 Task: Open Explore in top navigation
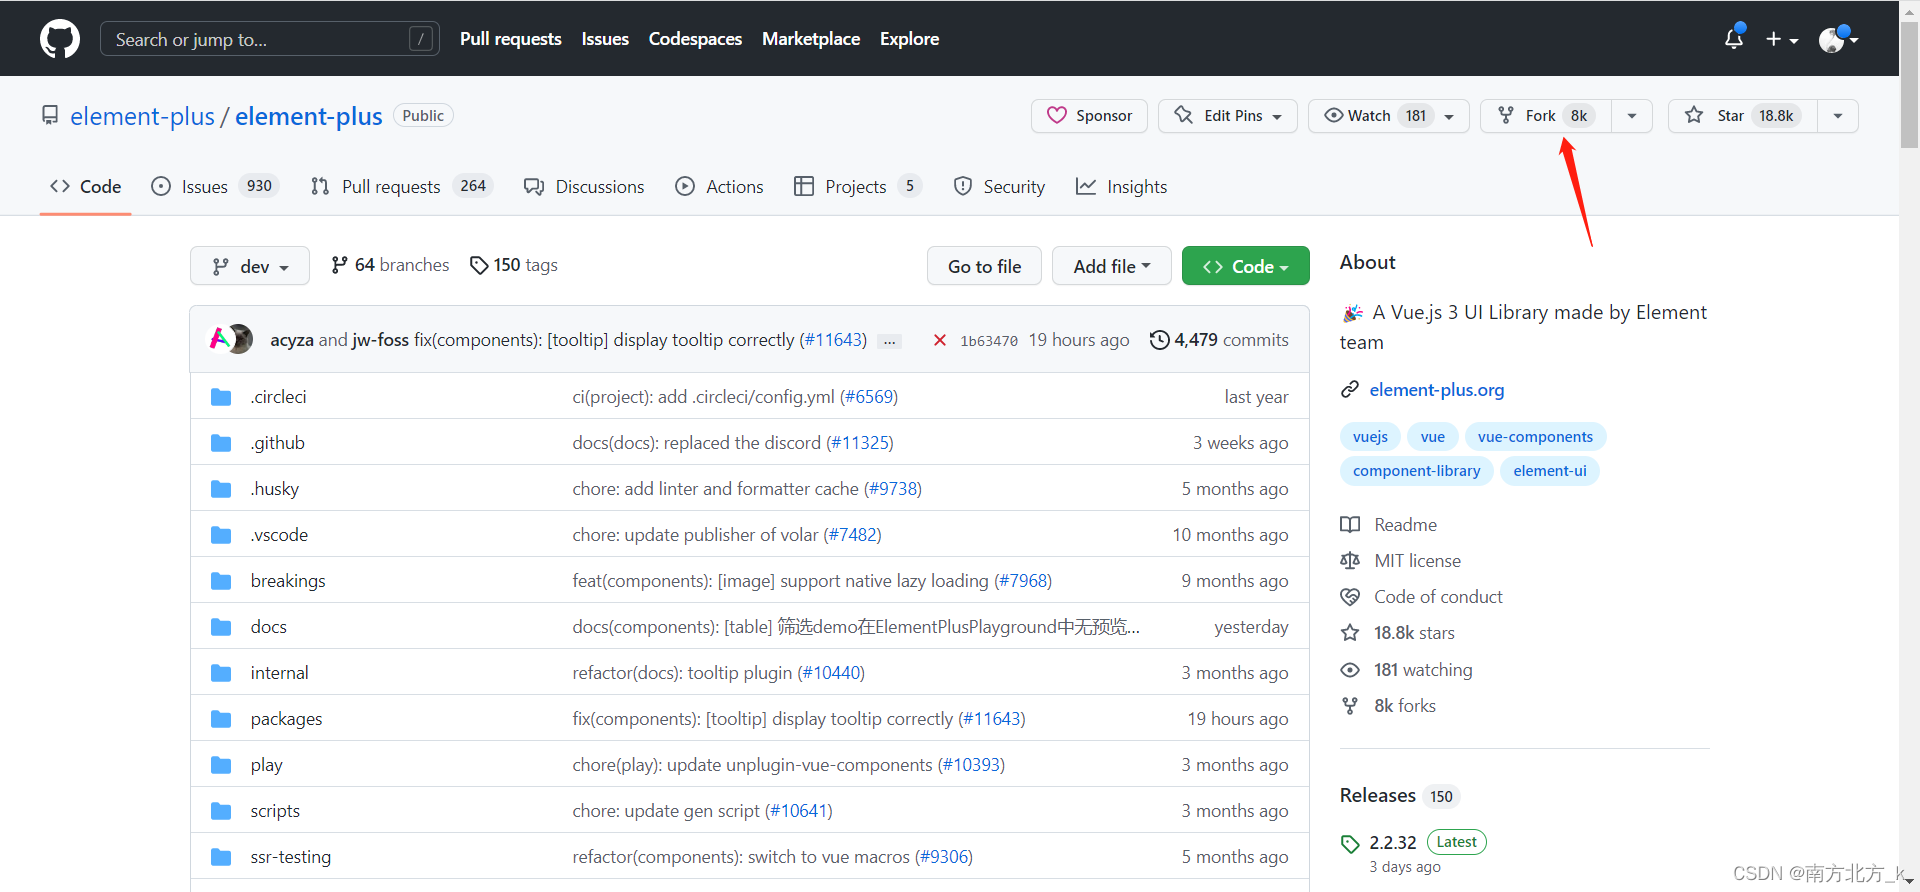point(909,39)
